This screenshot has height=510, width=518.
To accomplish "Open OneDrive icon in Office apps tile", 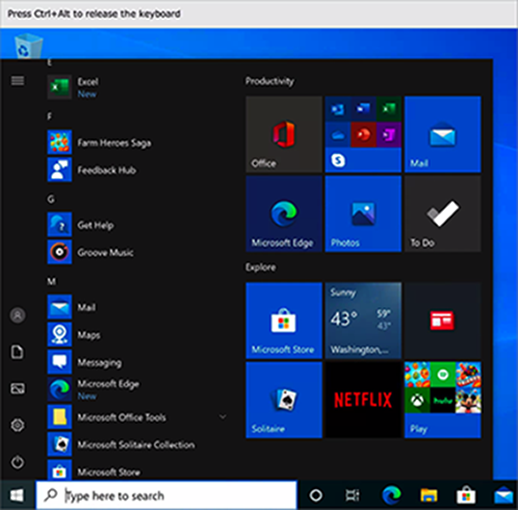I will pos(338,135).
